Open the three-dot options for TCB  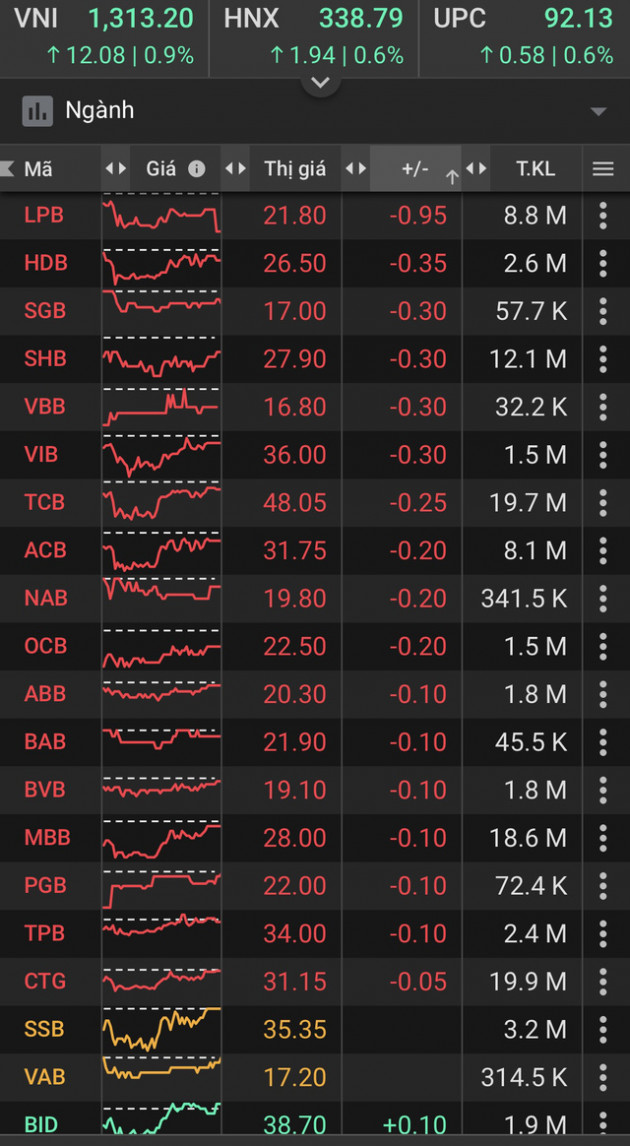coord(603,502)
